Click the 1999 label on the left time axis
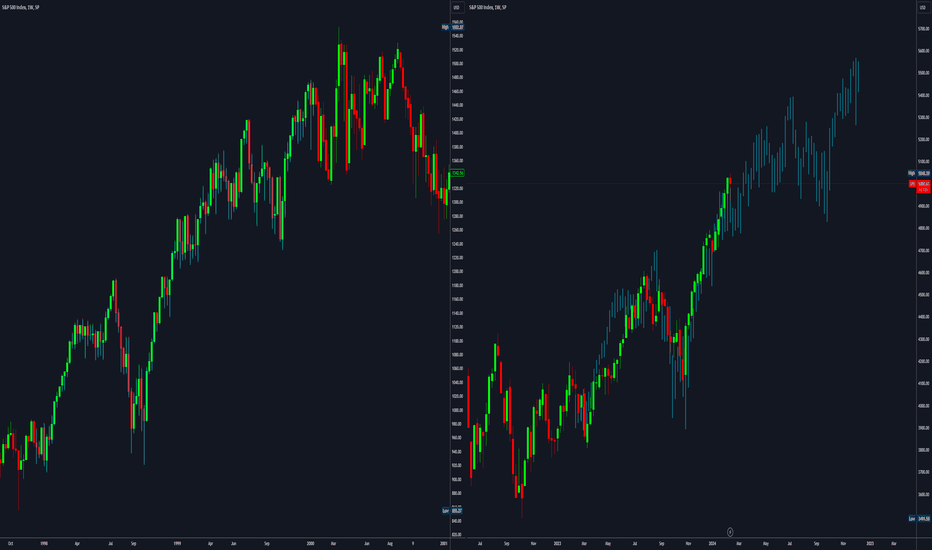The width and height of the screenshot is (932, 550). [177, 543]
